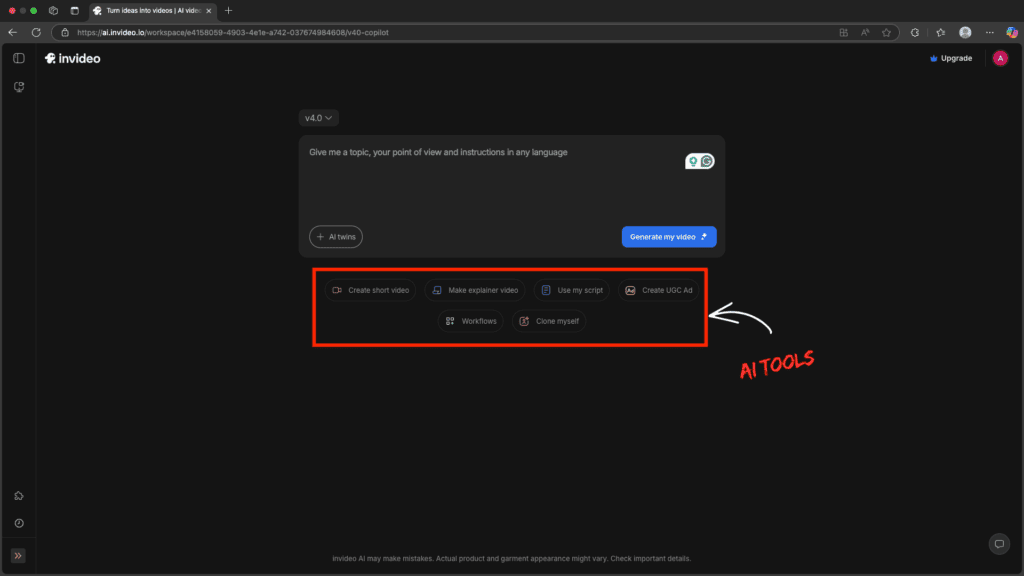The image size is (1024, 576).
Task: Open the v4.0 version dropdown
Action: point(318,117)
